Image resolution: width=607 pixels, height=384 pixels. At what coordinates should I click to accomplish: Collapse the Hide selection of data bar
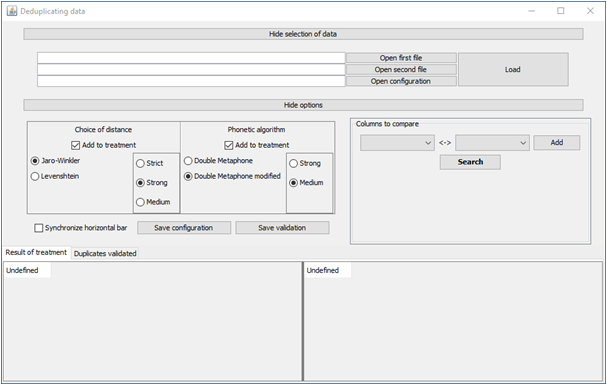pyautogui.click(x=303, y=34)
